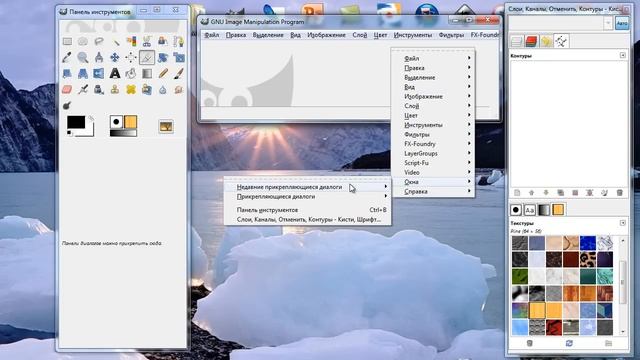Click the refresh patterns button

click(569, 344)
